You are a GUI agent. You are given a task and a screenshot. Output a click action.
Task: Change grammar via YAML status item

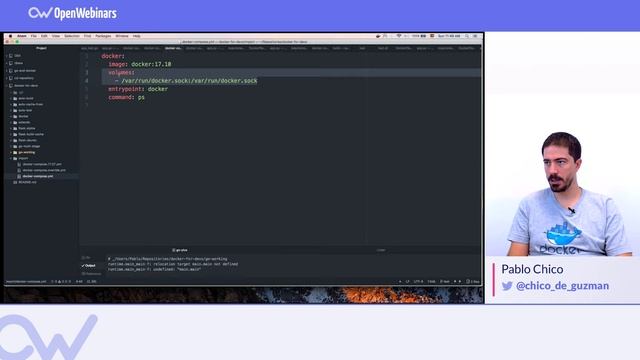pyautogui.click(x=431, y=281)
